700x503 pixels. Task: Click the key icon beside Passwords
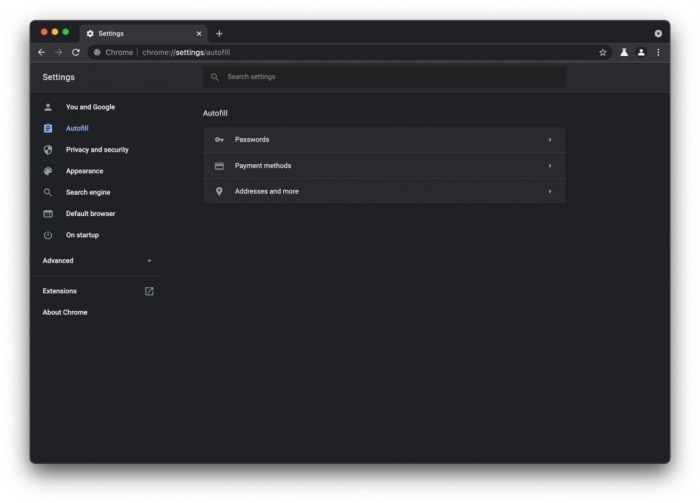[219, 140]
